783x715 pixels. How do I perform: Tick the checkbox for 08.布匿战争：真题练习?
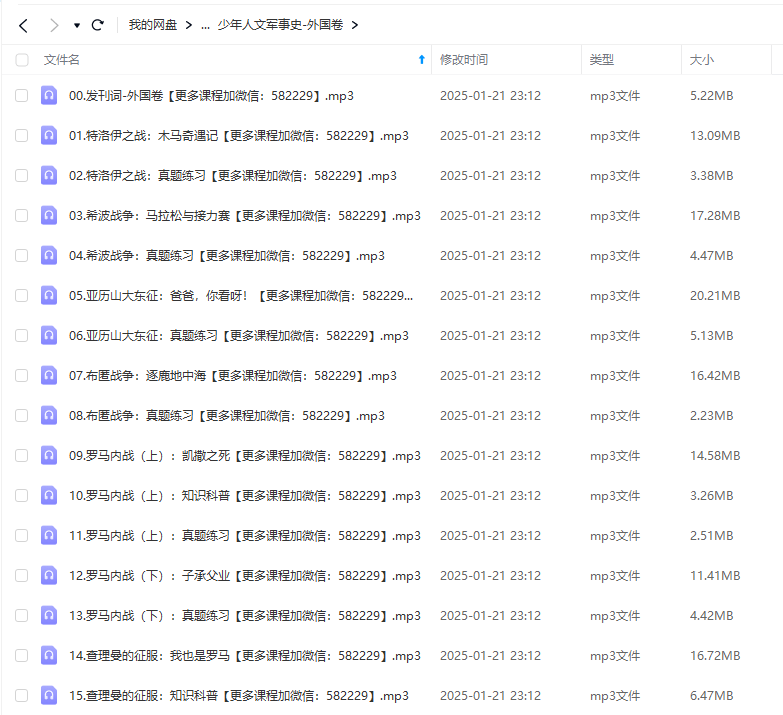point(21,415)
